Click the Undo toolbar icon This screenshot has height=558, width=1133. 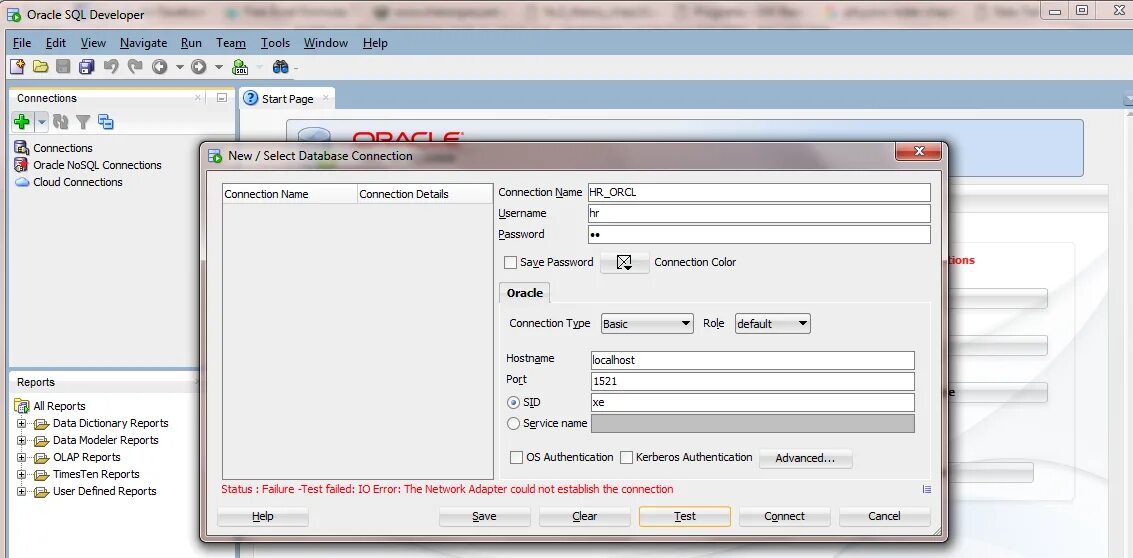111,66
